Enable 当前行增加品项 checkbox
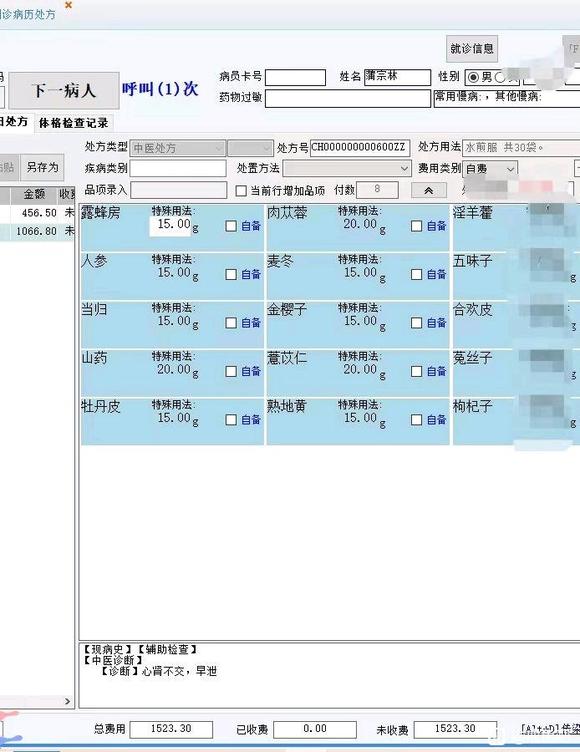 tap(241, 191)
